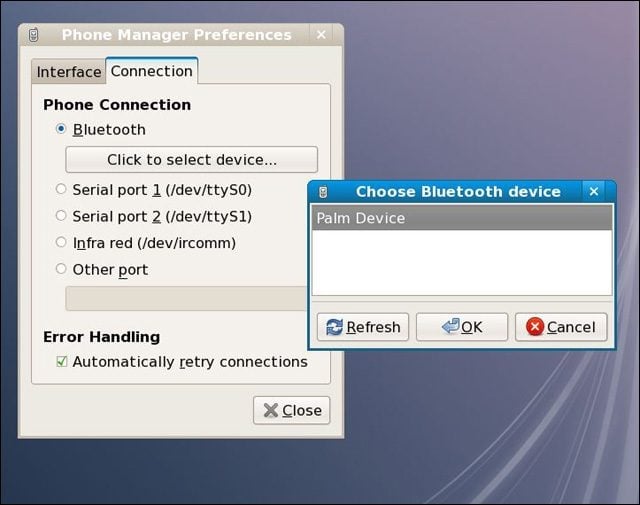Choose Serial port 2 (/dev/ttyS1) option

[61, 216]
